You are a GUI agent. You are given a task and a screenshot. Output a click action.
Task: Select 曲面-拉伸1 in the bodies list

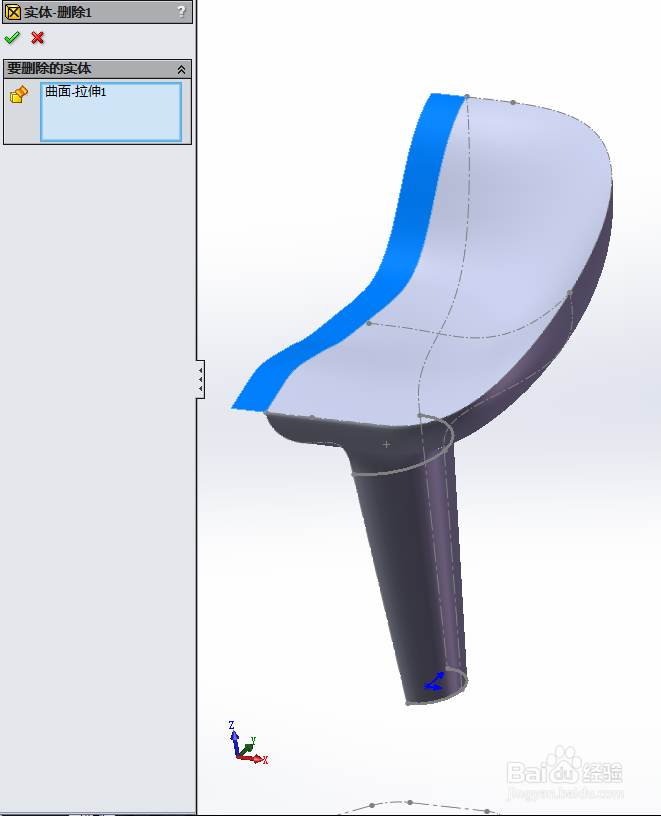tap(75, 92)
